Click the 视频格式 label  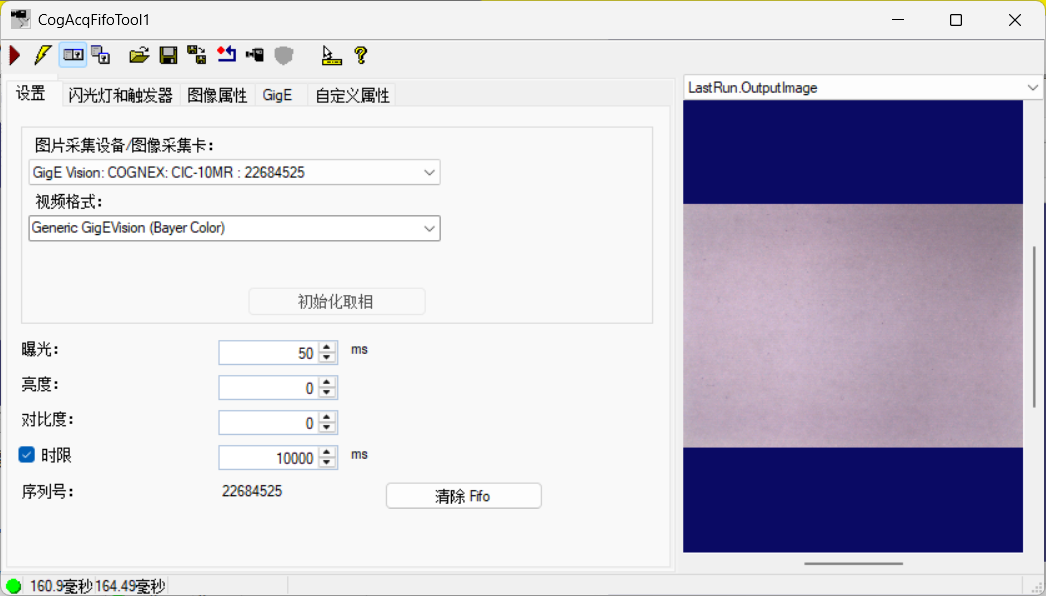point(69,202)
